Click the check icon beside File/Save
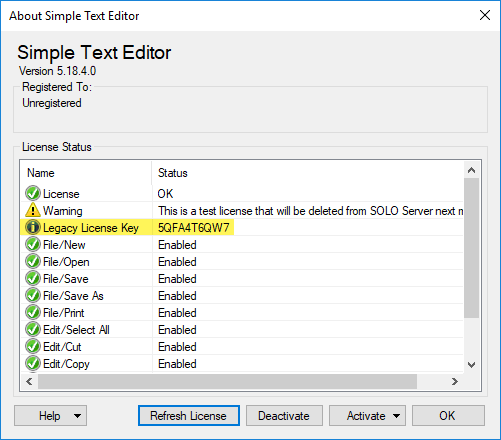Viewport: 501px width, 440px height. point(33,278)
